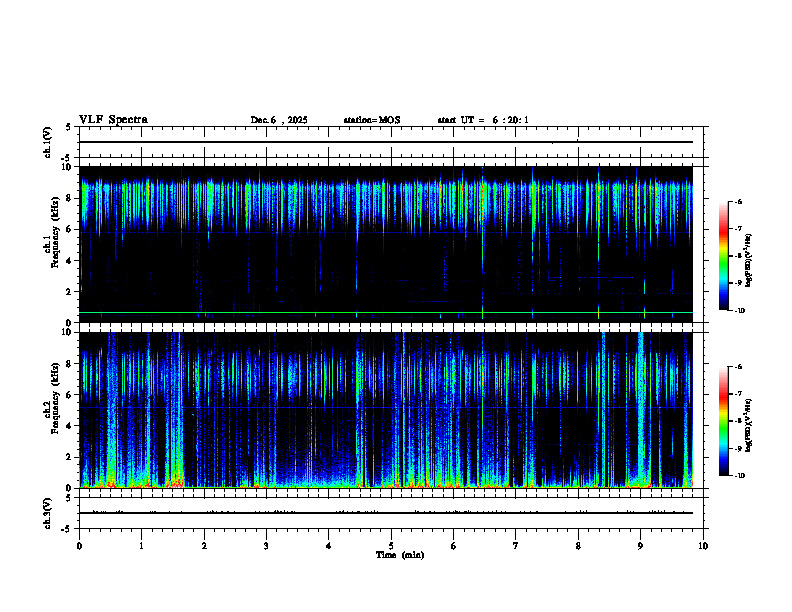
Task: Click the green horizontal line in ch.1 spectrogram
Action: point(386,313)
